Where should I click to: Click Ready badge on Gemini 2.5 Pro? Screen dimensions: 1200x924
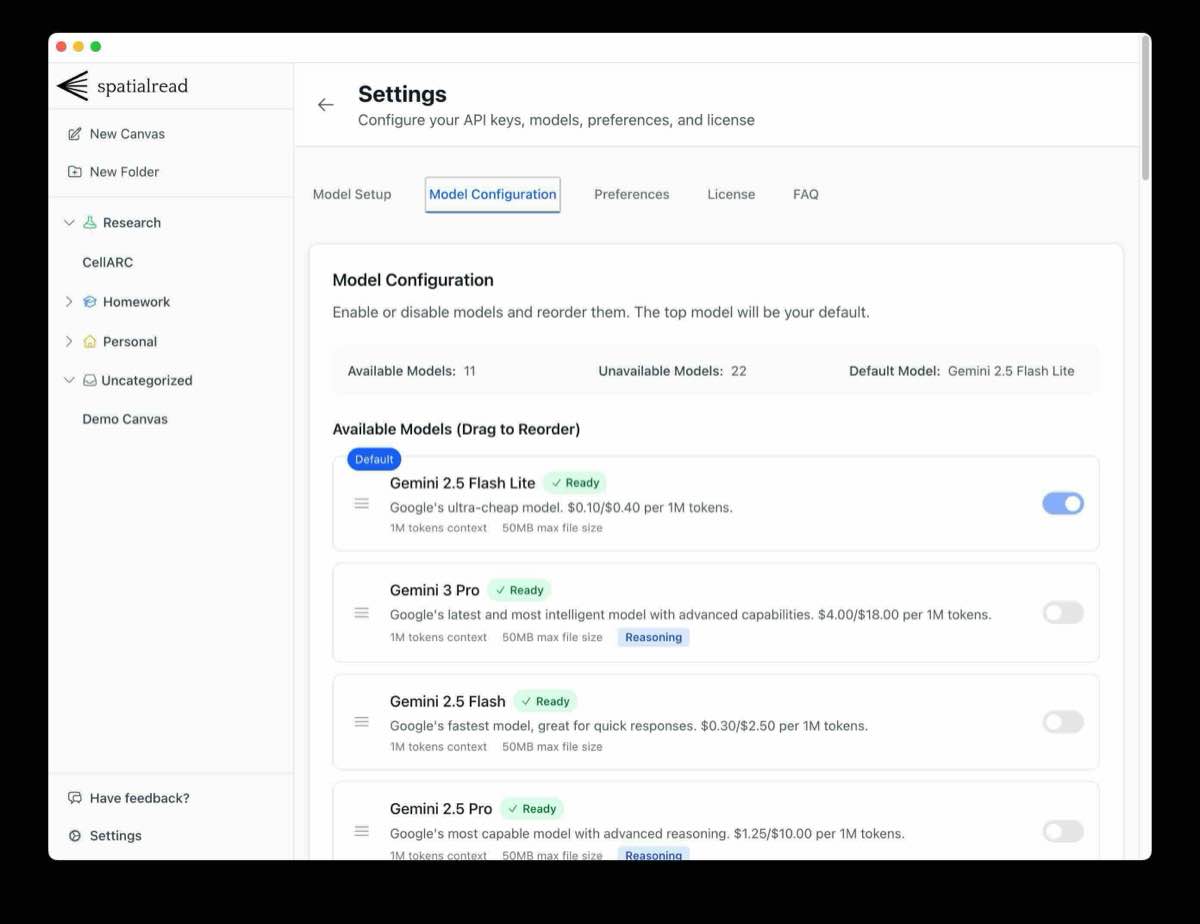[532, 809]
